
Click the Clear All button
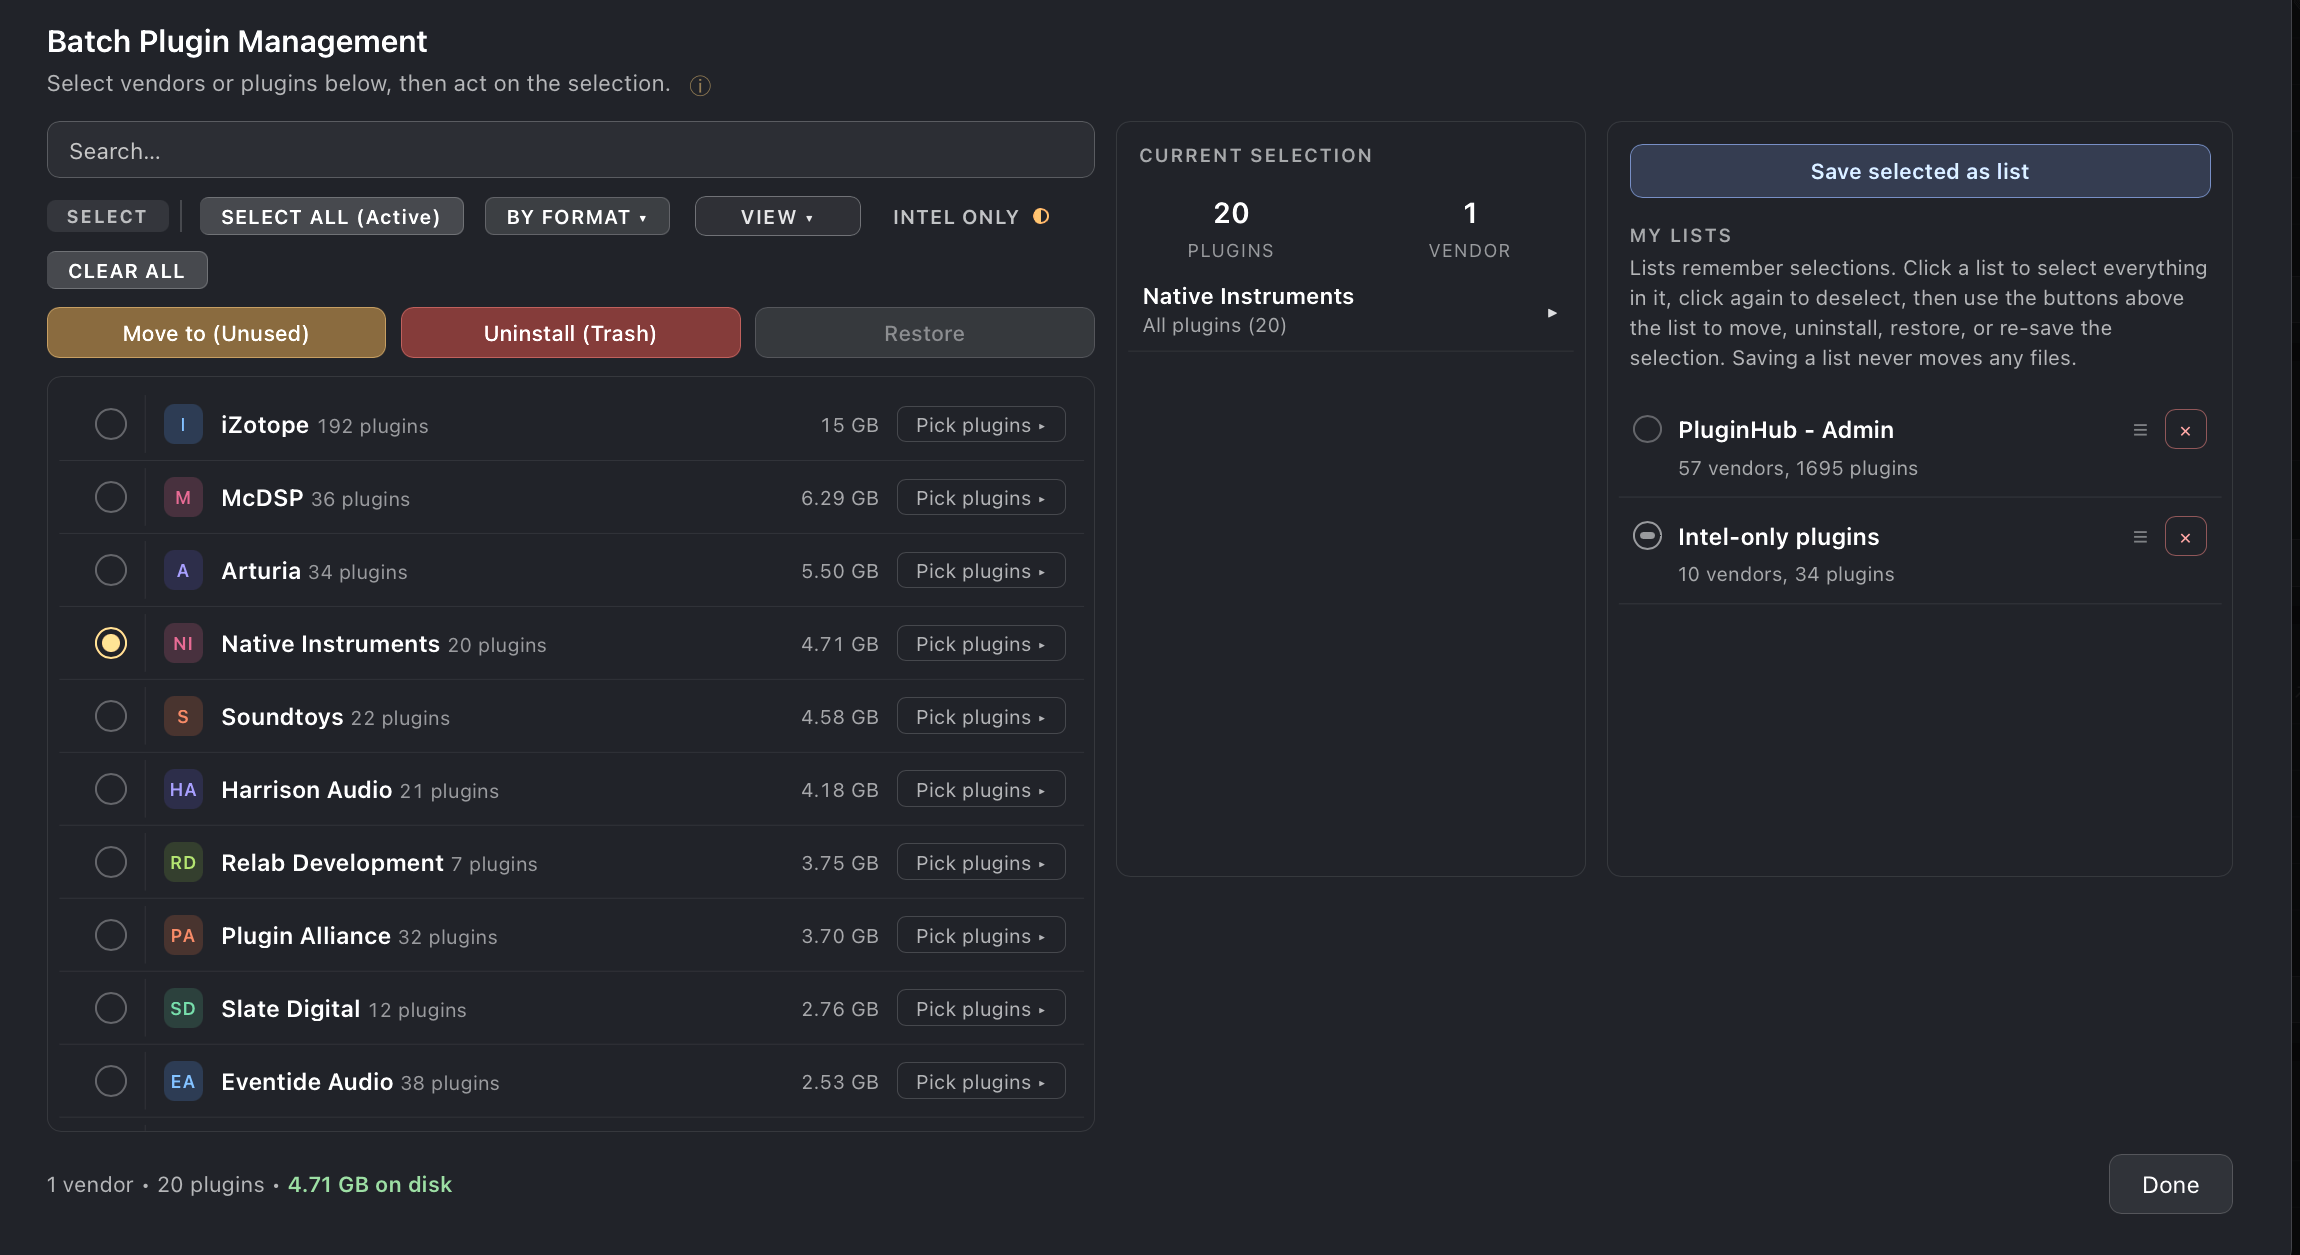[x=127, y=270]
